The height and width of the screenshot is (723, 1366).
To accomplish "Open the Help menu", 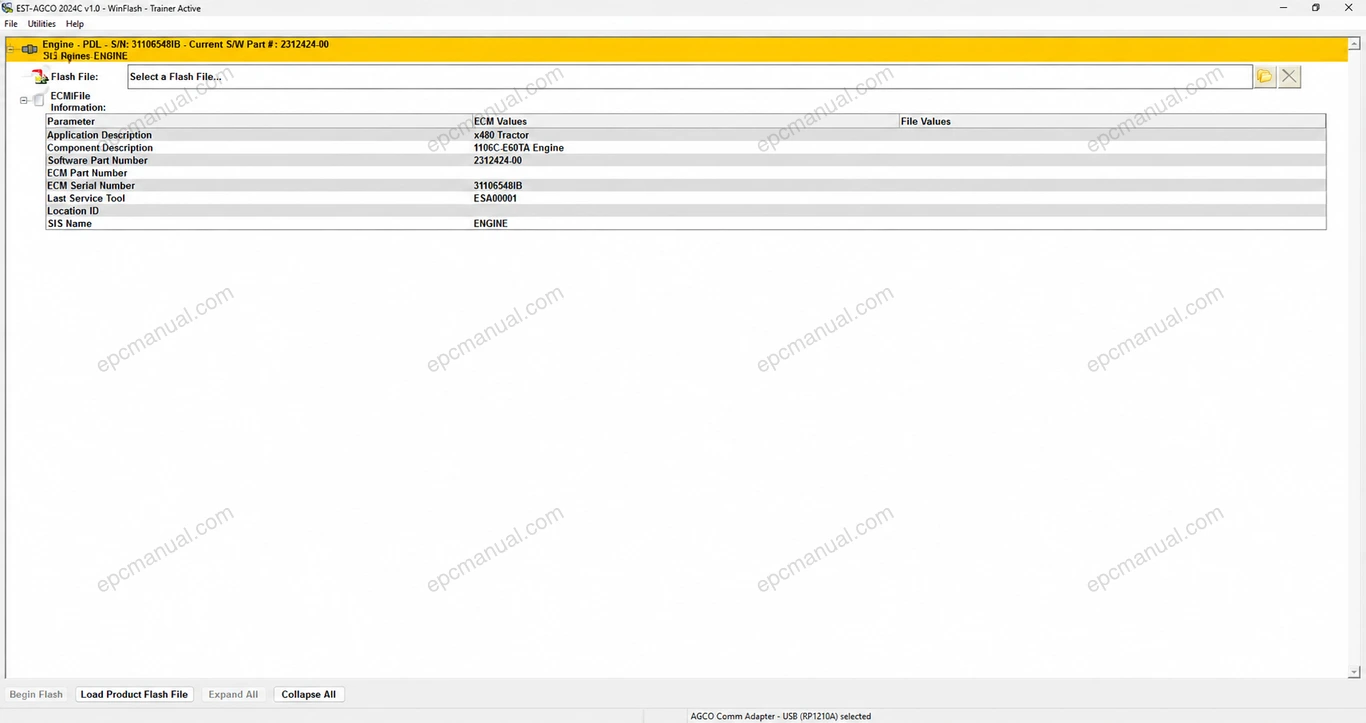I will (75, 24).
